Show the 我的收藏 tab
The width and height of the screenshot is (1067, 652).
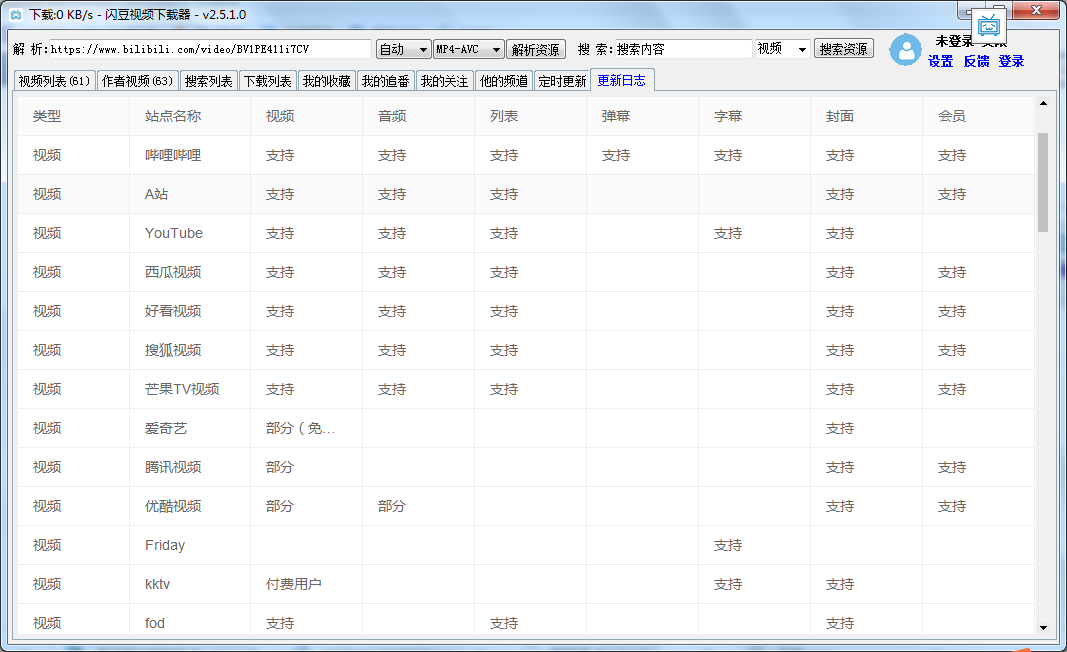[327, 81]
